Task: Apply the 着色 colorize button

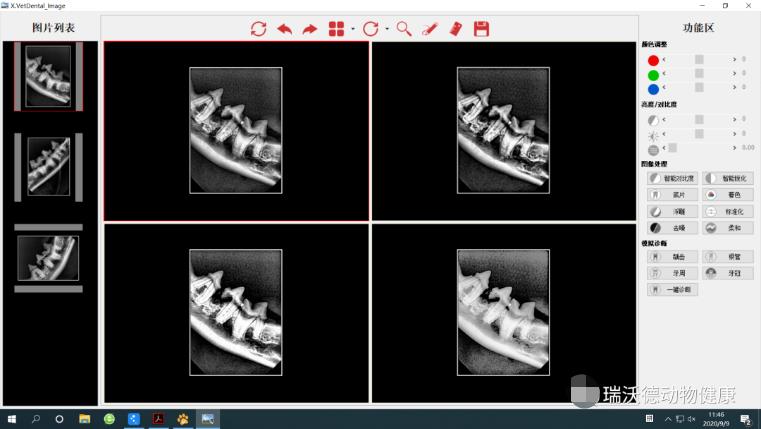Action: coord(728,195)
